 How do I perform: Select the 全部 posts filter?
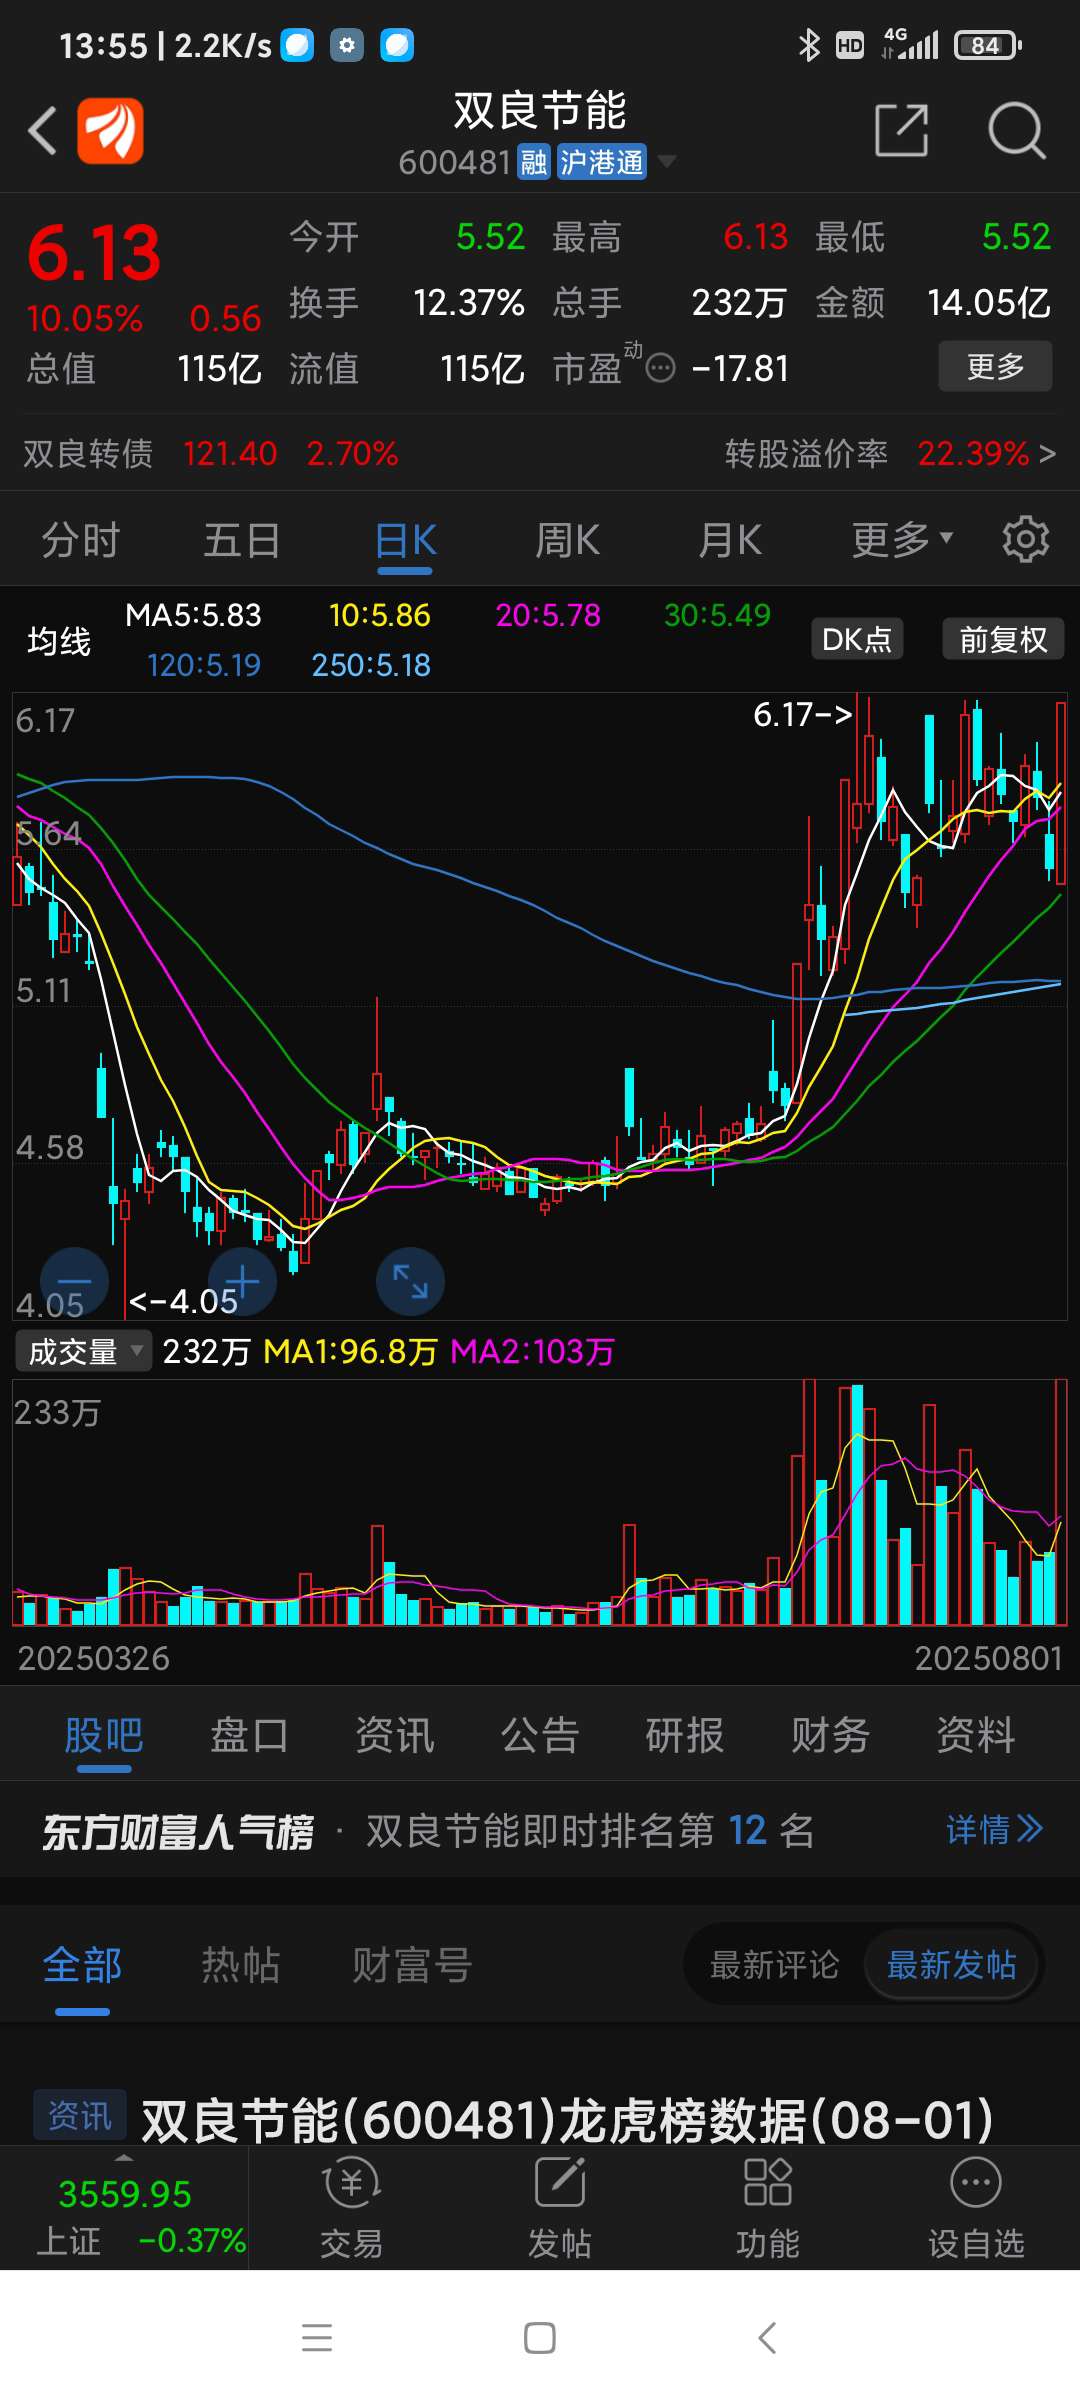tap(82, 1965)
